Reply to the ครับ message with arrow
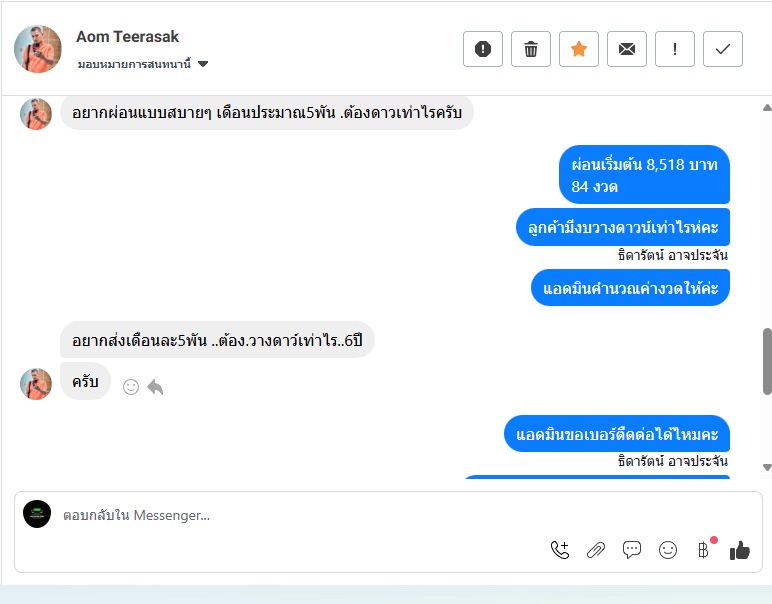This screenshot has height=604, width=772. click(x=155, y=386)
